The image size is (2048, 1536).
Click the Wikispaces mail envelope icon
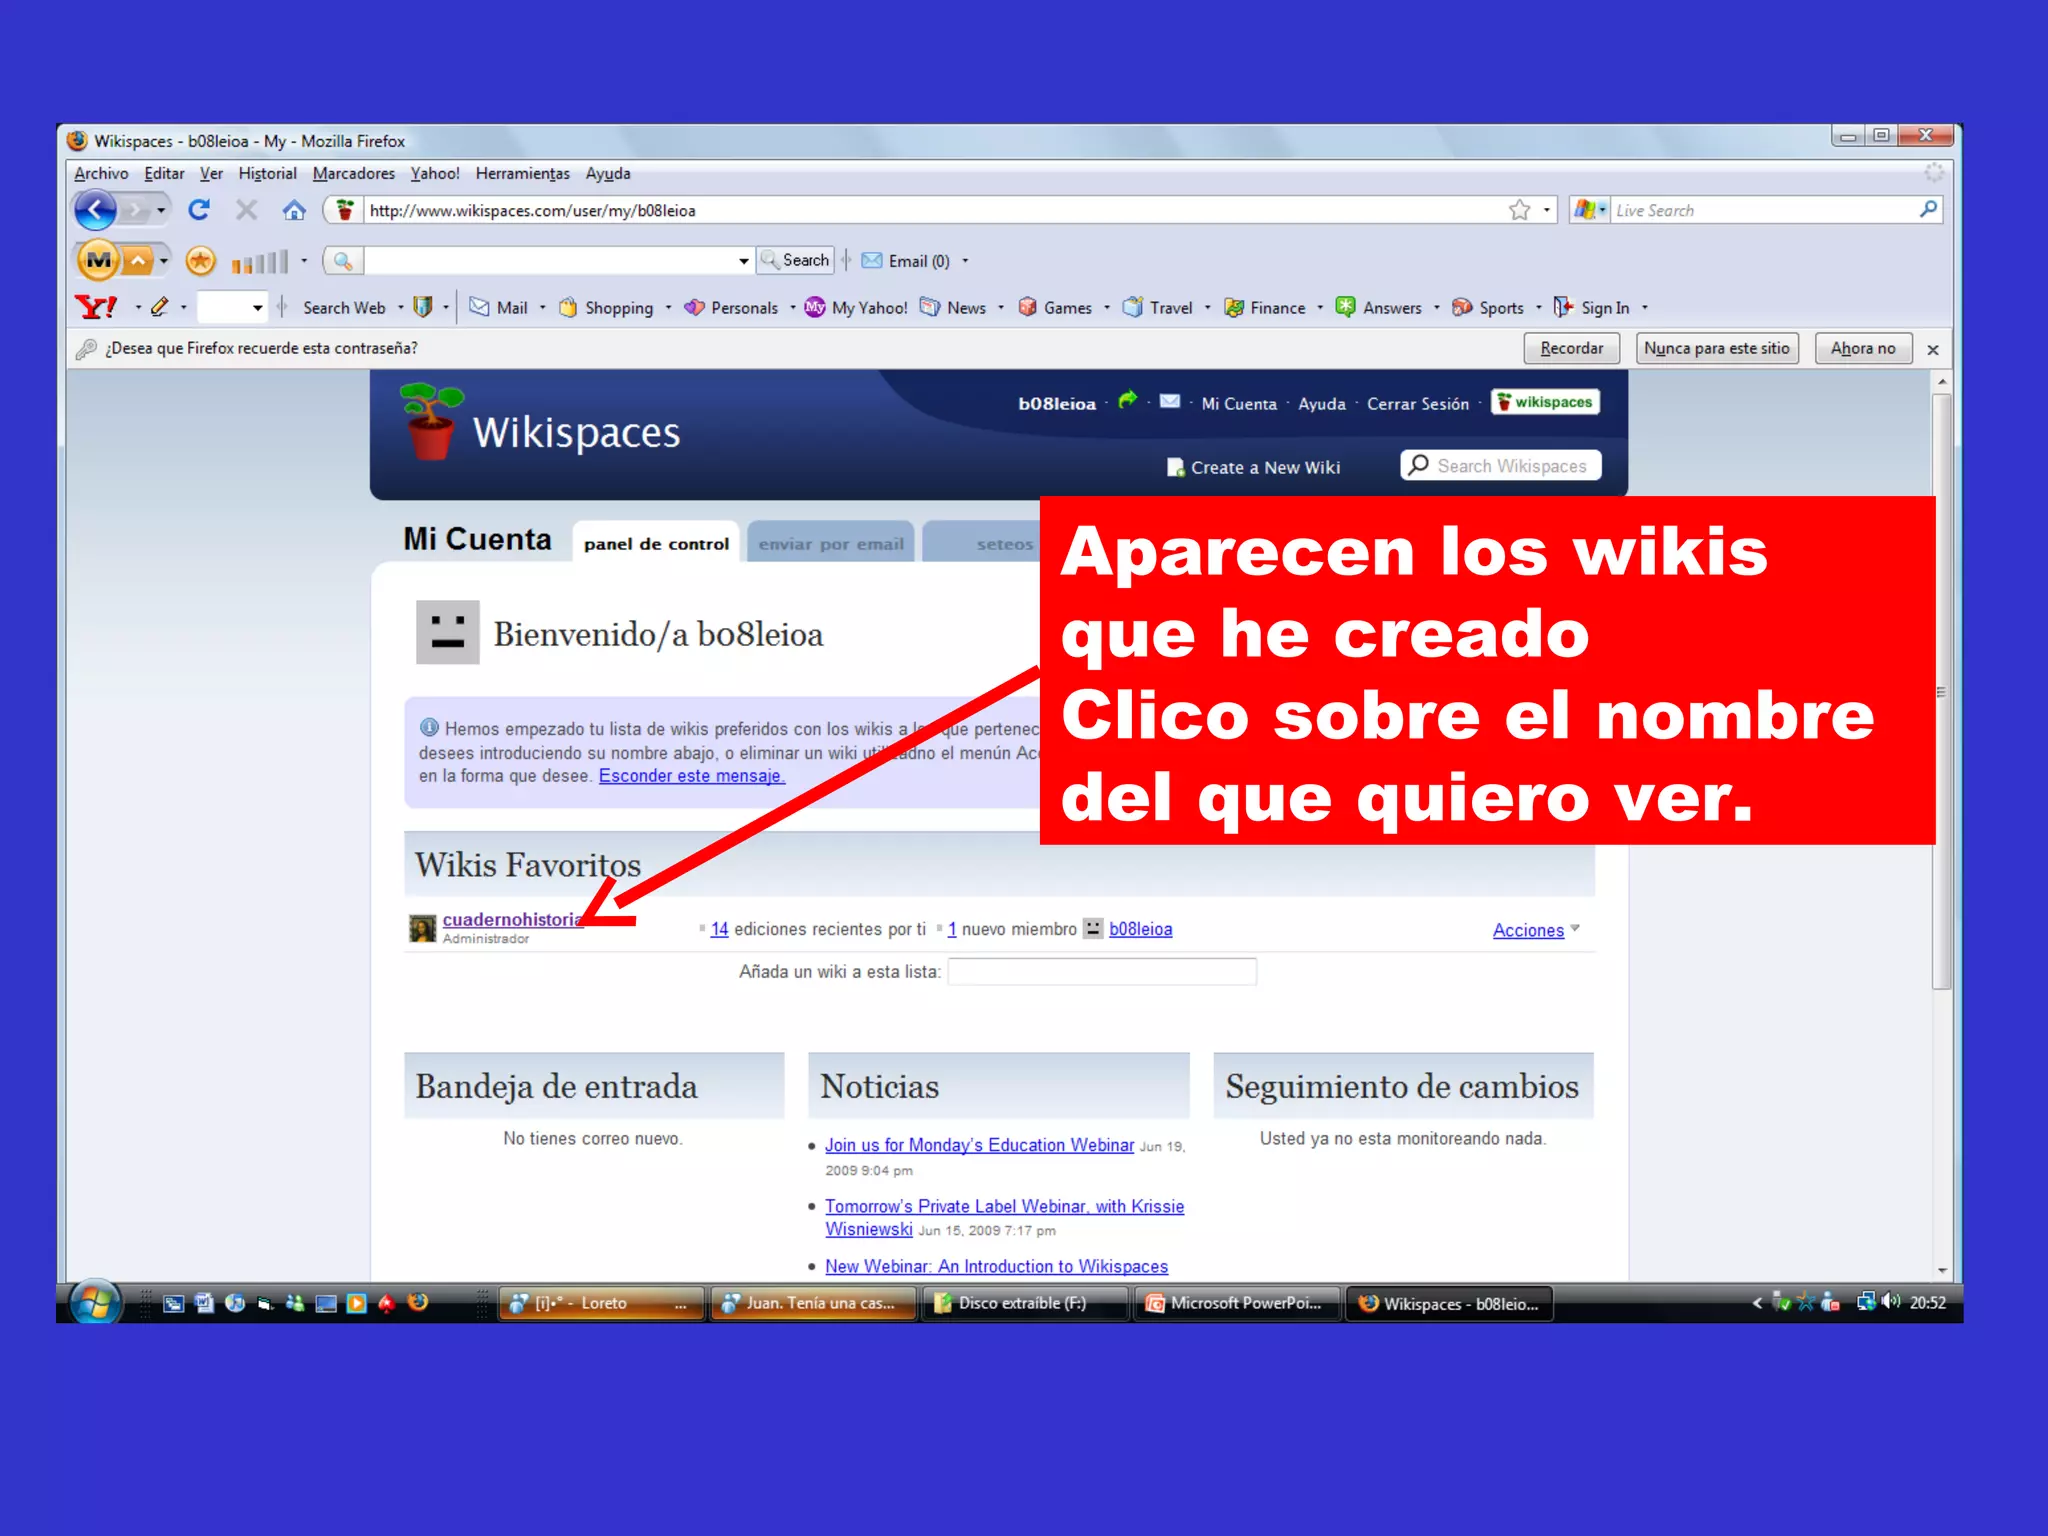click(x=1169, y=402)
